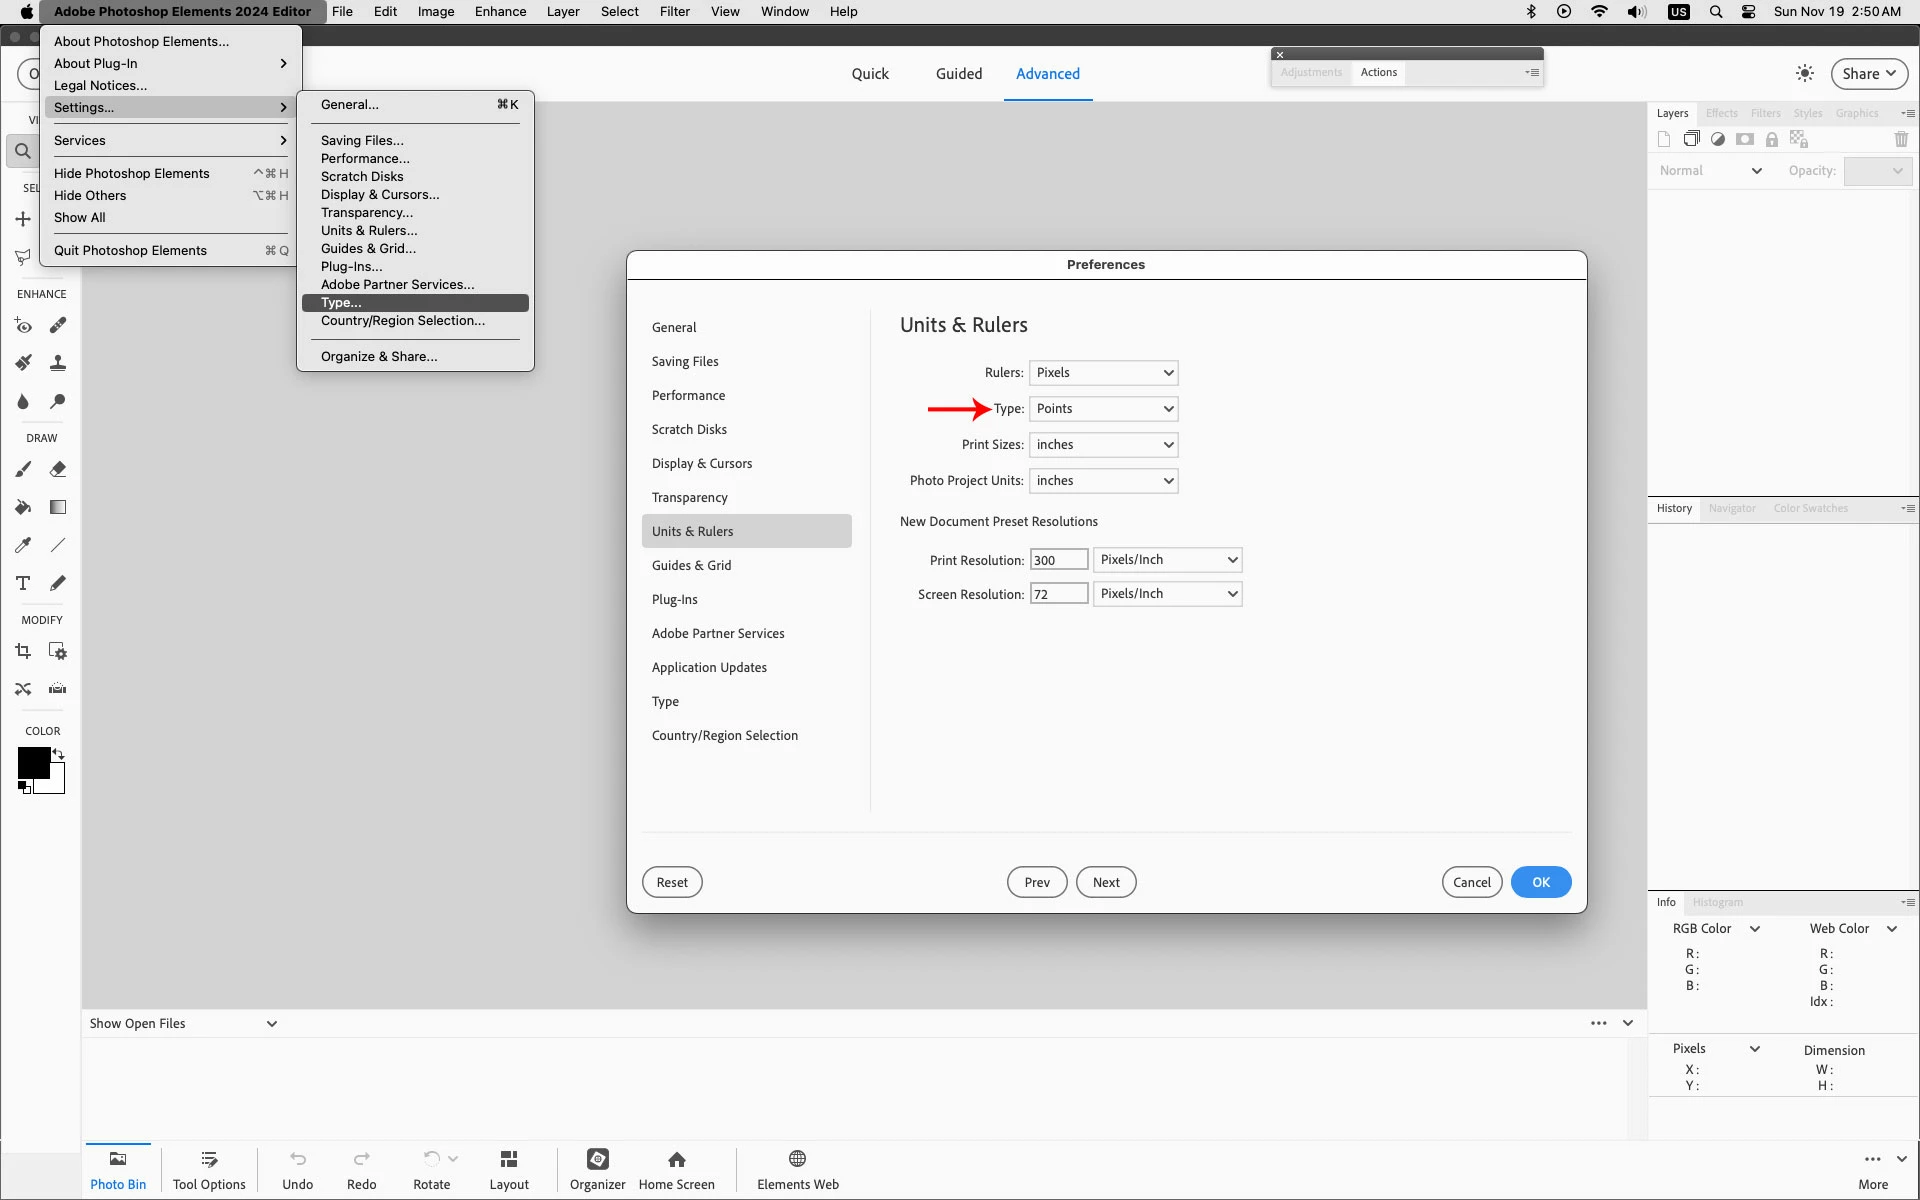
Task: Open the Organizer from taskbar
Action: click(x=597, y=1168)
